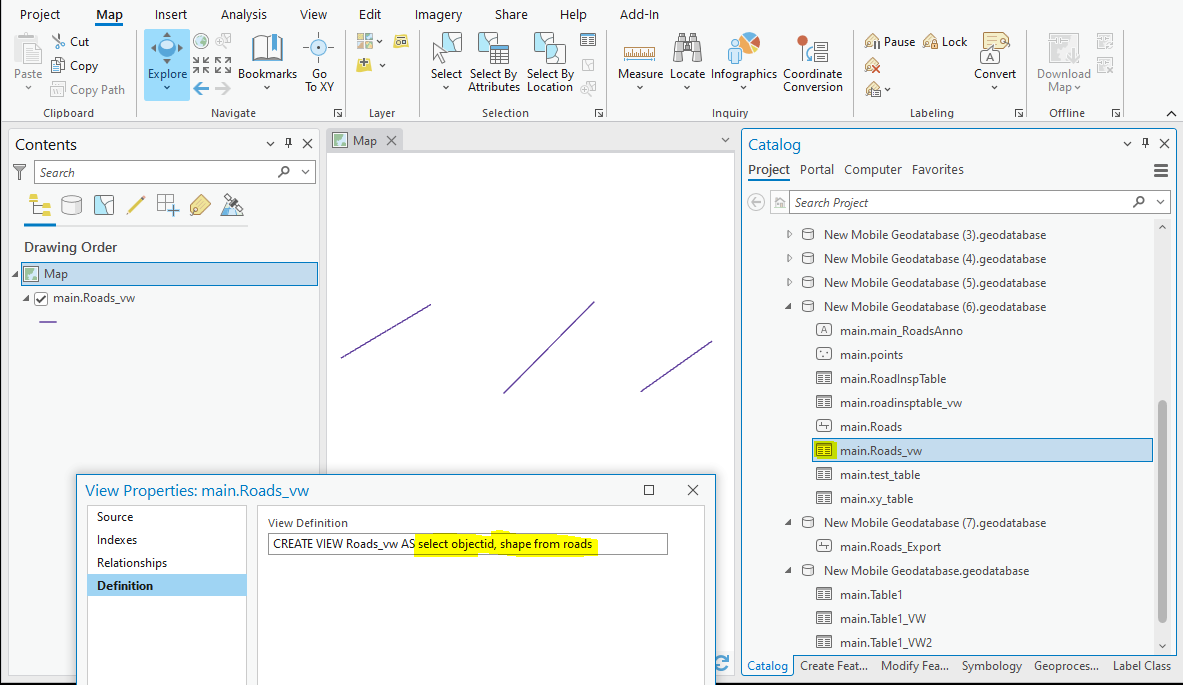1183x685 pixels.
Task: Switch to Portal tab in Catalog
Action: (816, 170)
